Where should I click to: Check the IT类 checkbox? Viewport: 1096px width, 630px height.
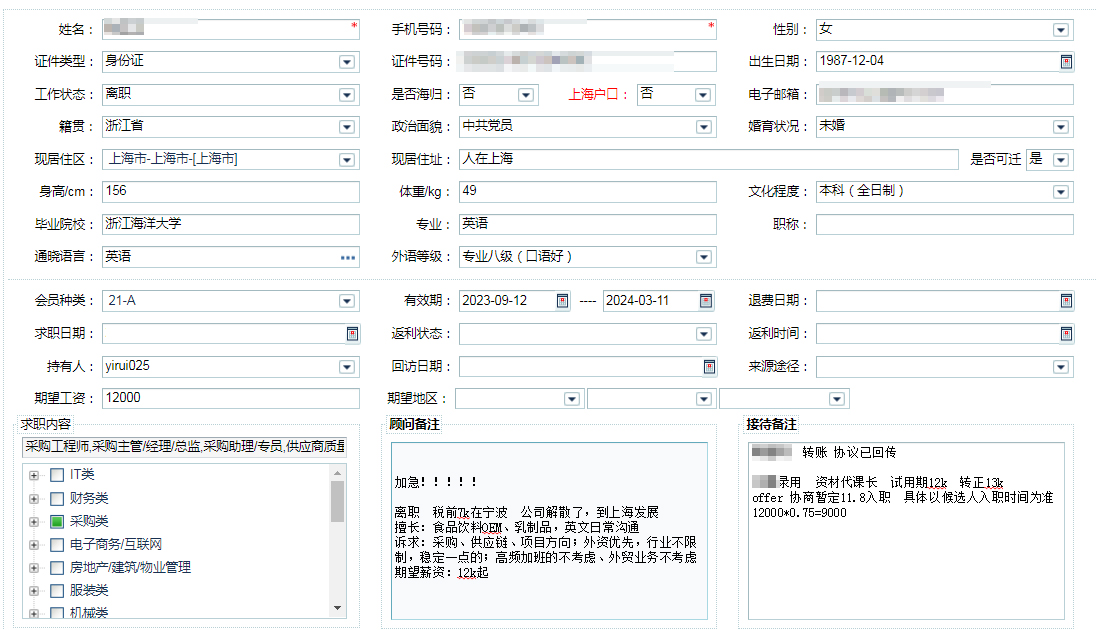click(57, 475)
